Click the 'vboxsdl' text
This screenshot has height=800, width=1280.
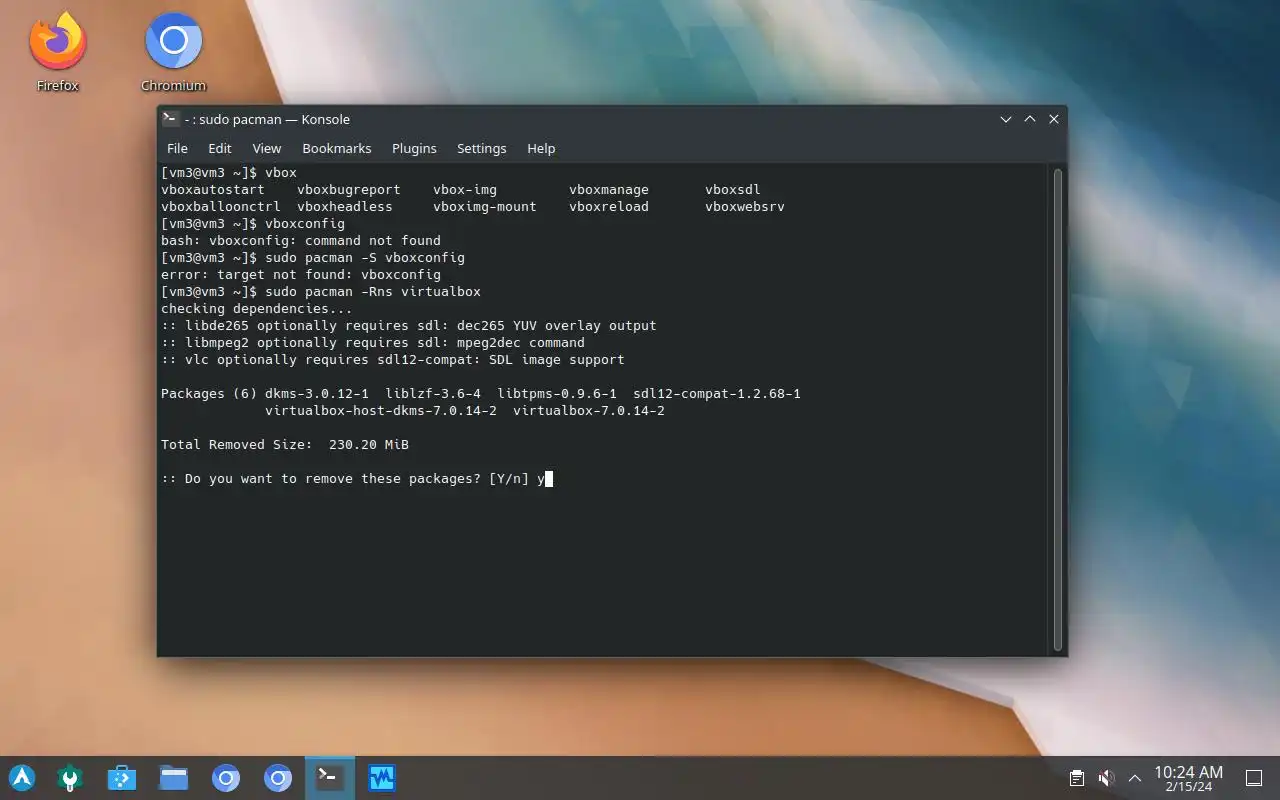[733, 190]
